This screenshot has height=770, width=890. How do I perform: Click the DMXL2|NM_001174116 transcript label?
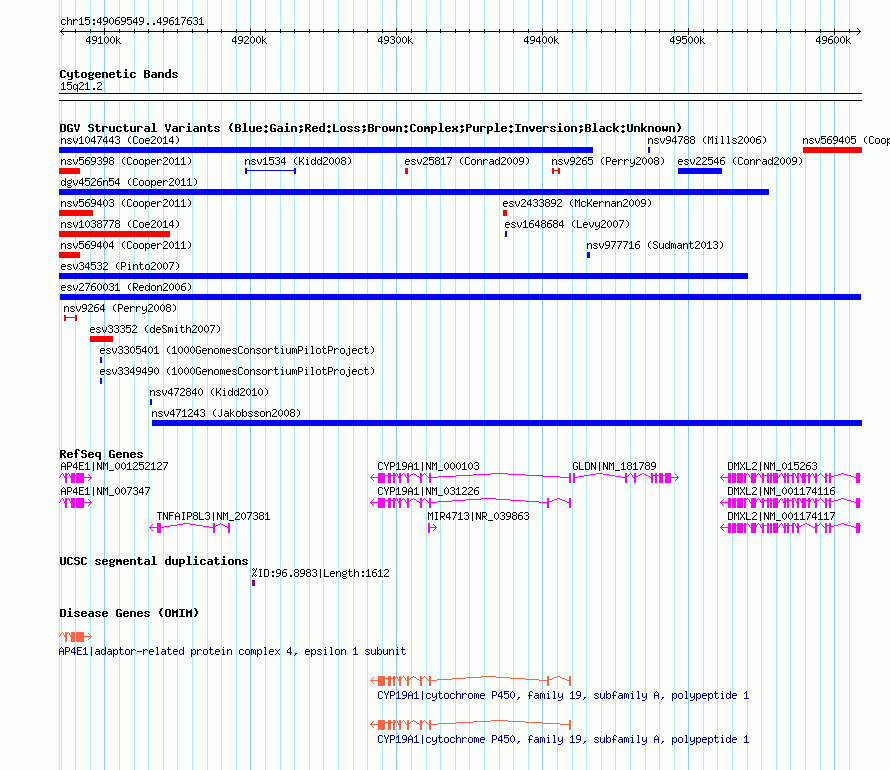pos(782,491)
